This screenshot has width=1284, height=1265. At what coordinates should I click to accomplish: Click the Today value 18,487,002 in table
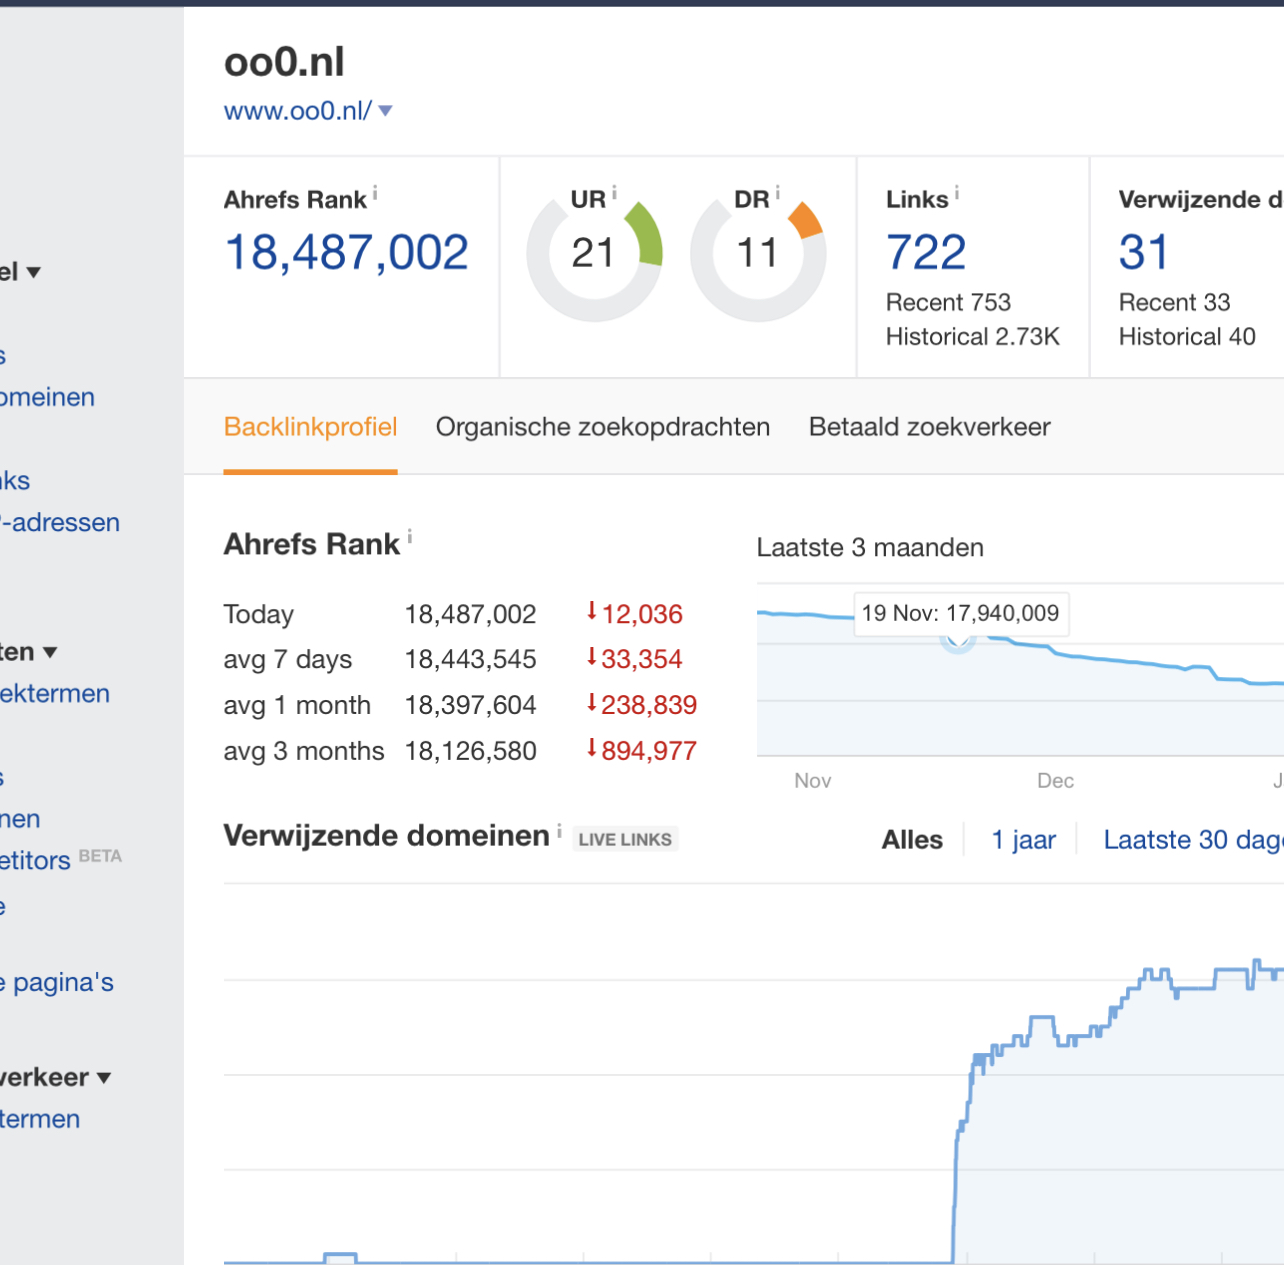(x=471, y=614)
